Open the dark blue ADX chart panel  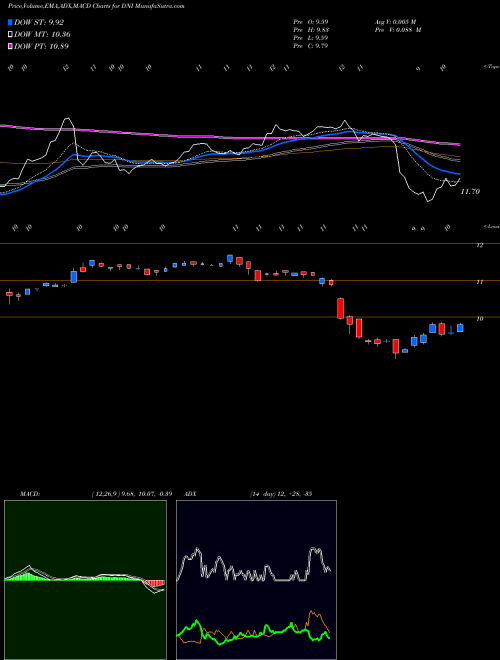256,580
